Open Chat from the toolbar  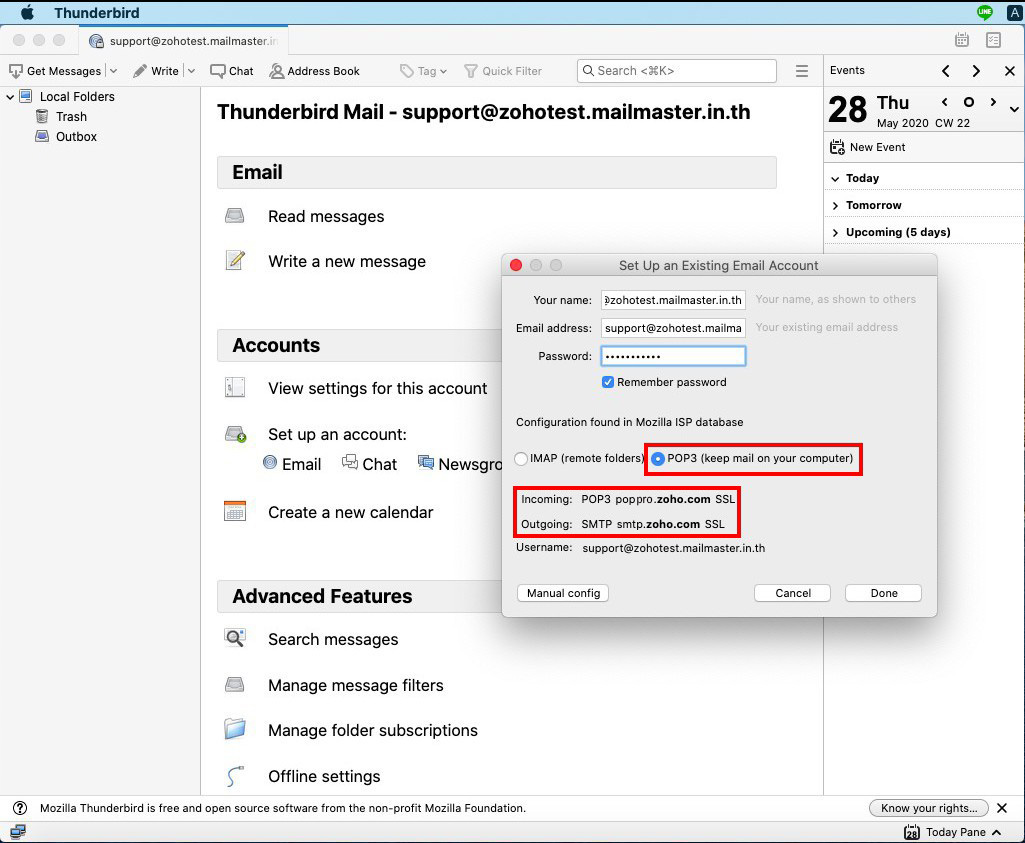pyautogui.click(x=231, y=71)
